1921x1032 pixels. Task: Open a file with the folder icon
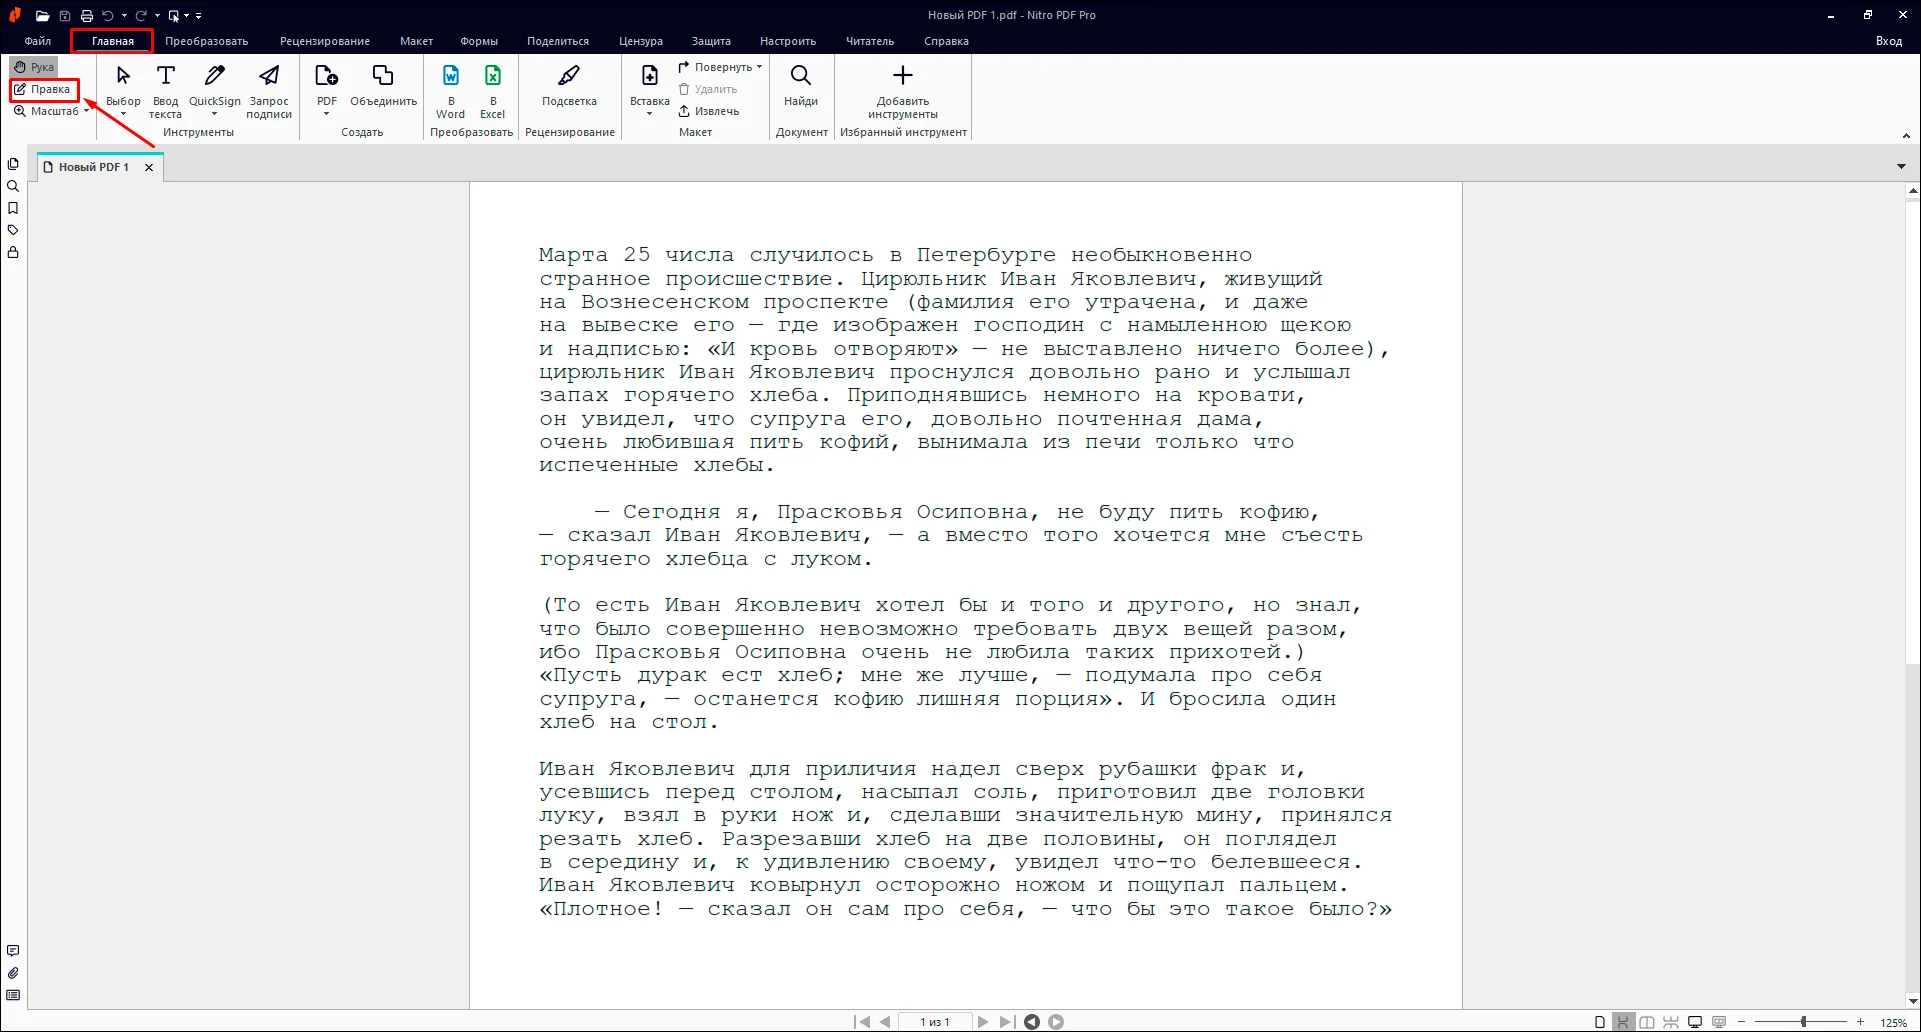tap(42, 16)
